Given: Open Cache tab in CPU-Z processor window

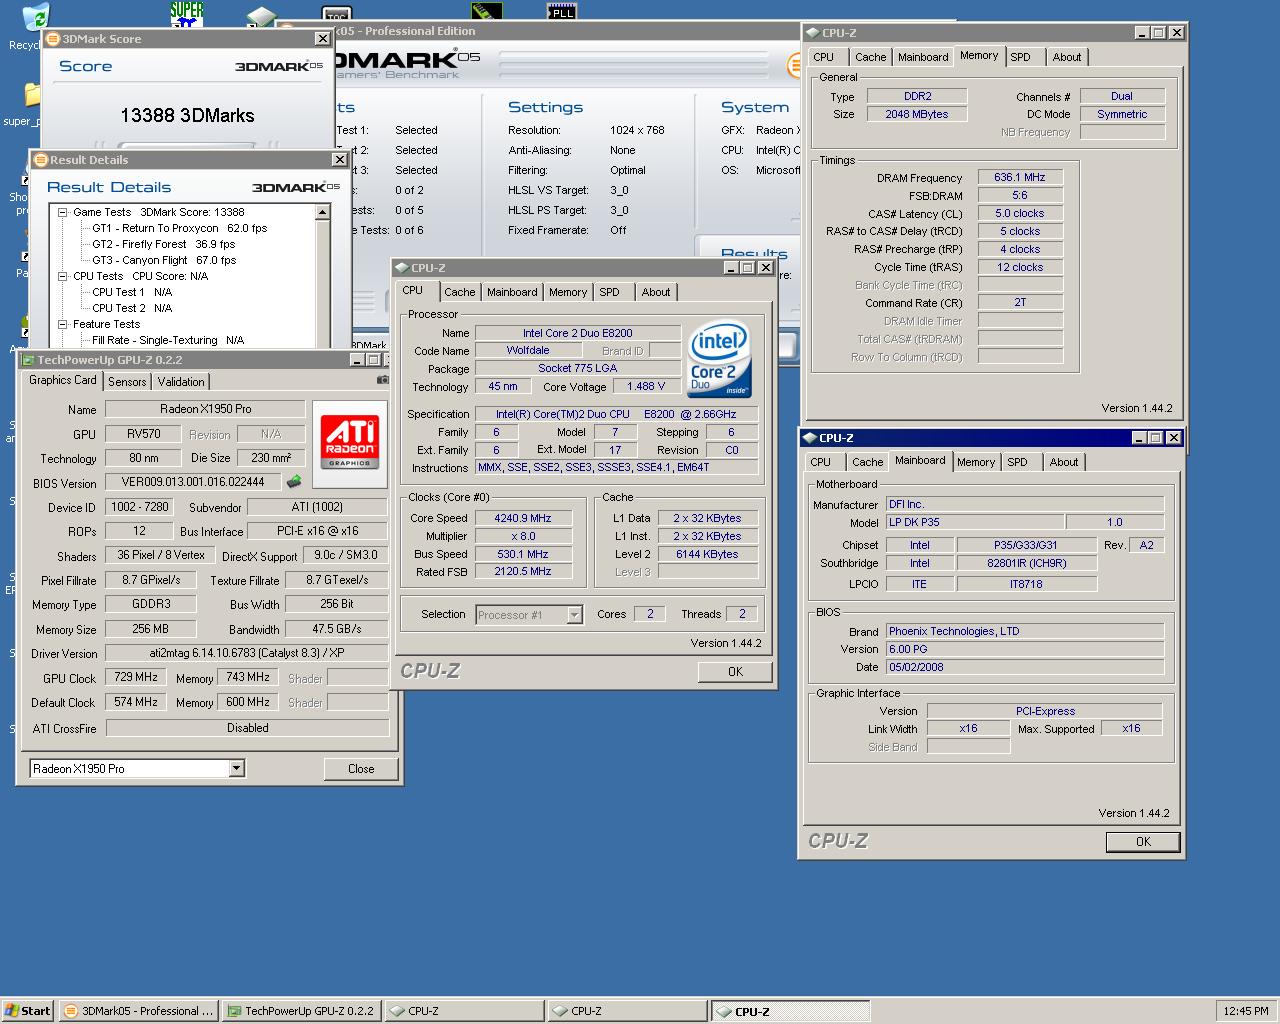Looking at the screenshot, I should pos(460,292).
